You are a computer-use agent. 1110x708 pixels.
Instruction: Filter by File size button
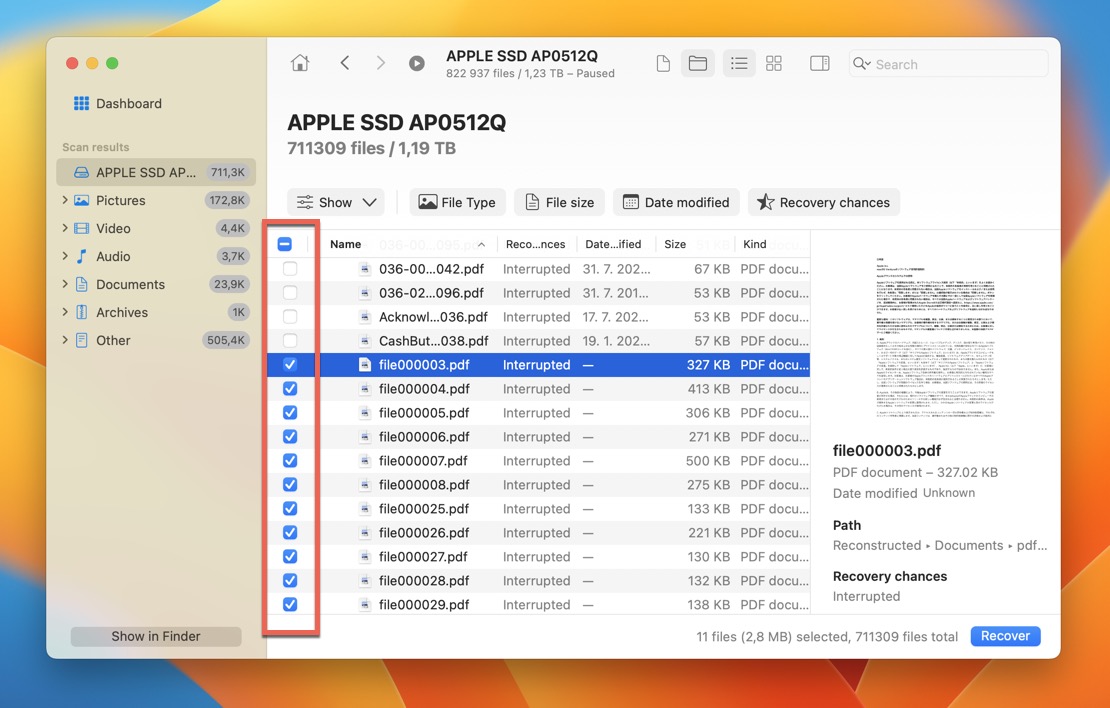click(559, 202)
